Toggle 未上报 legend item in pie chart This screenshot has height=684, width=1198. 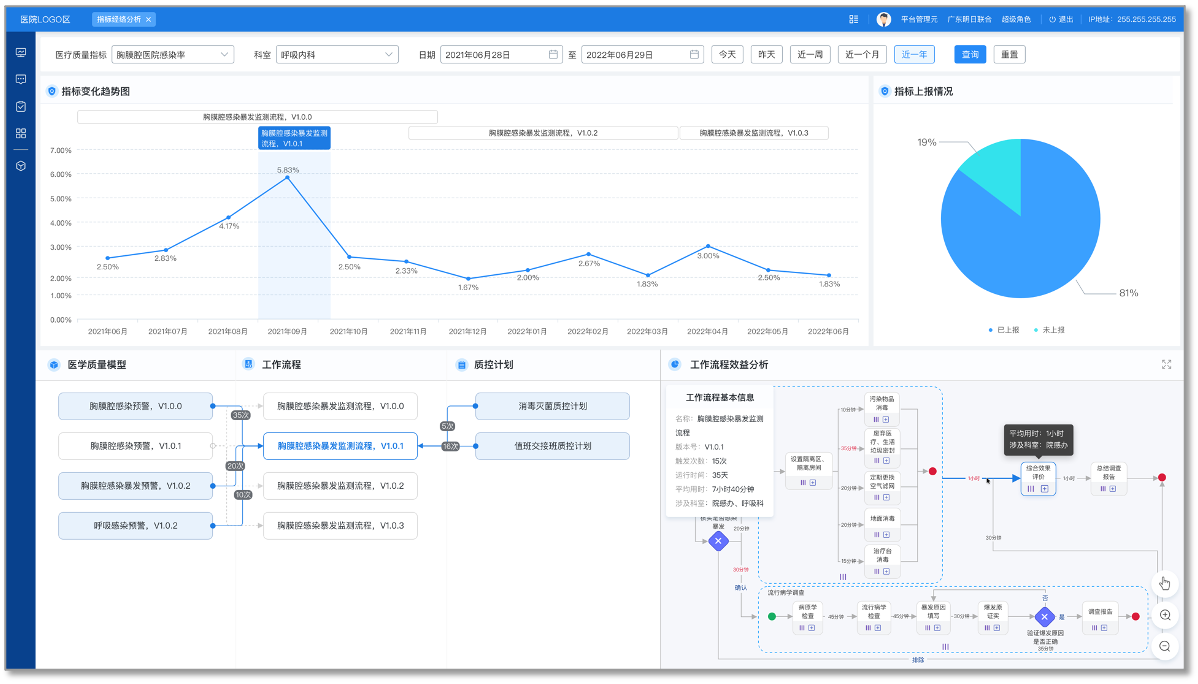1048,329
